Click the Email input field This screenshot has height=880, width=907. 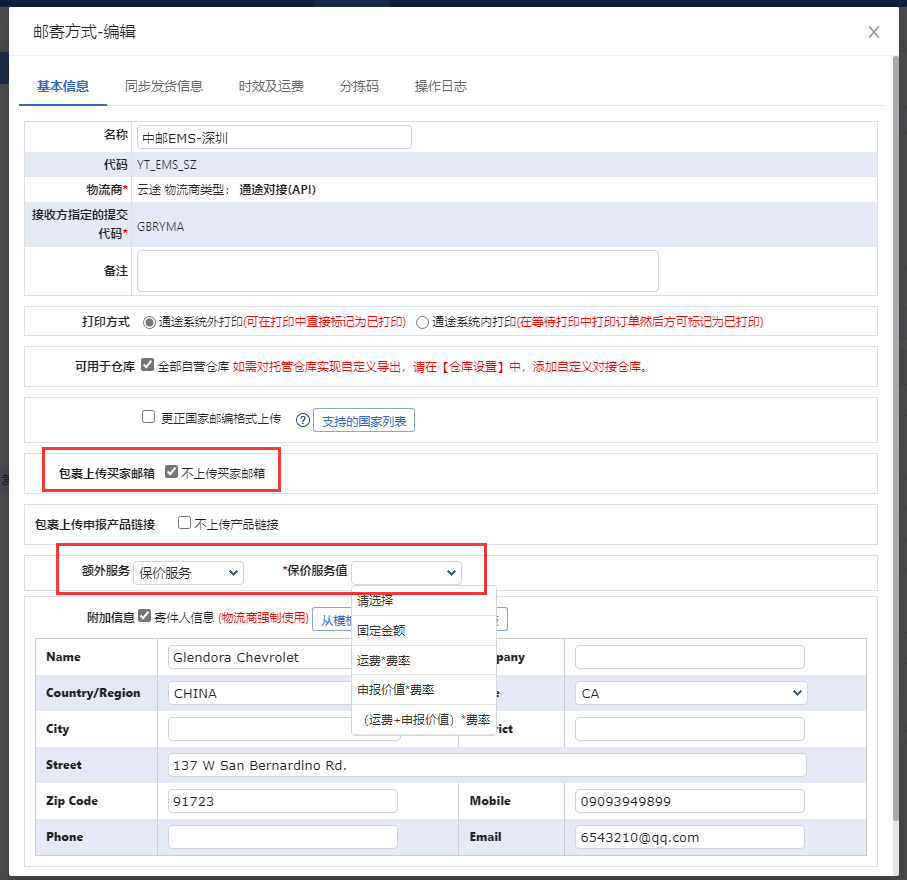point(690,837)
